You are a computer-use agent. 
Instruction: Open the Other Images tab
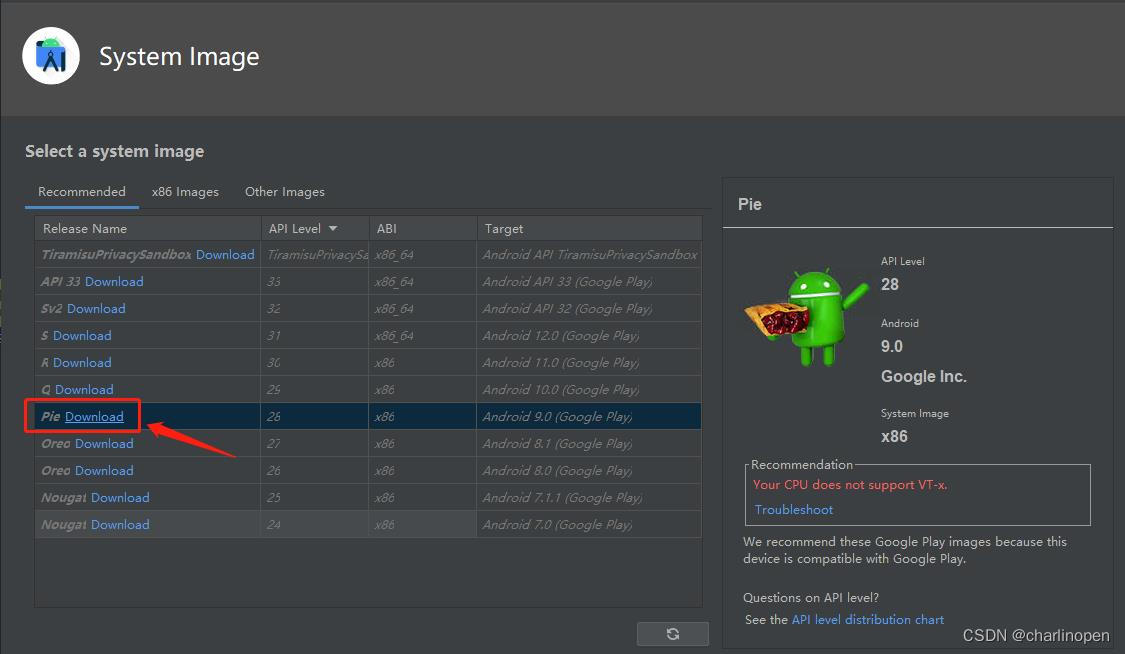(284, 192)
